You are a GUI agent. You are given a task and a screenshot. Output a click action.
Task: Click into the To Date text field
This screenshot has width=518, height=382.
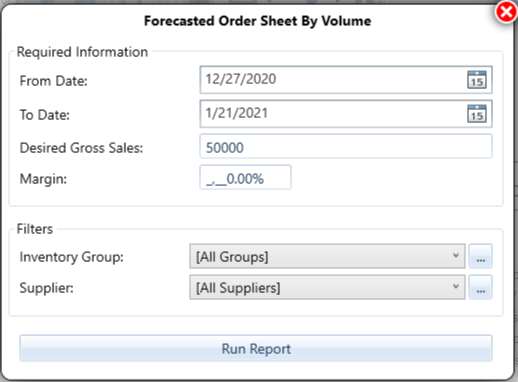click(333, 114)
